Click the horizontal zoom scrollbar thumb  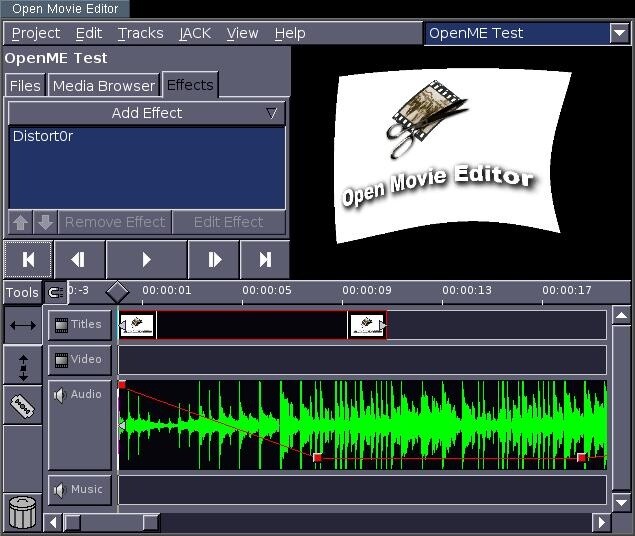click(x=111, y=523)
